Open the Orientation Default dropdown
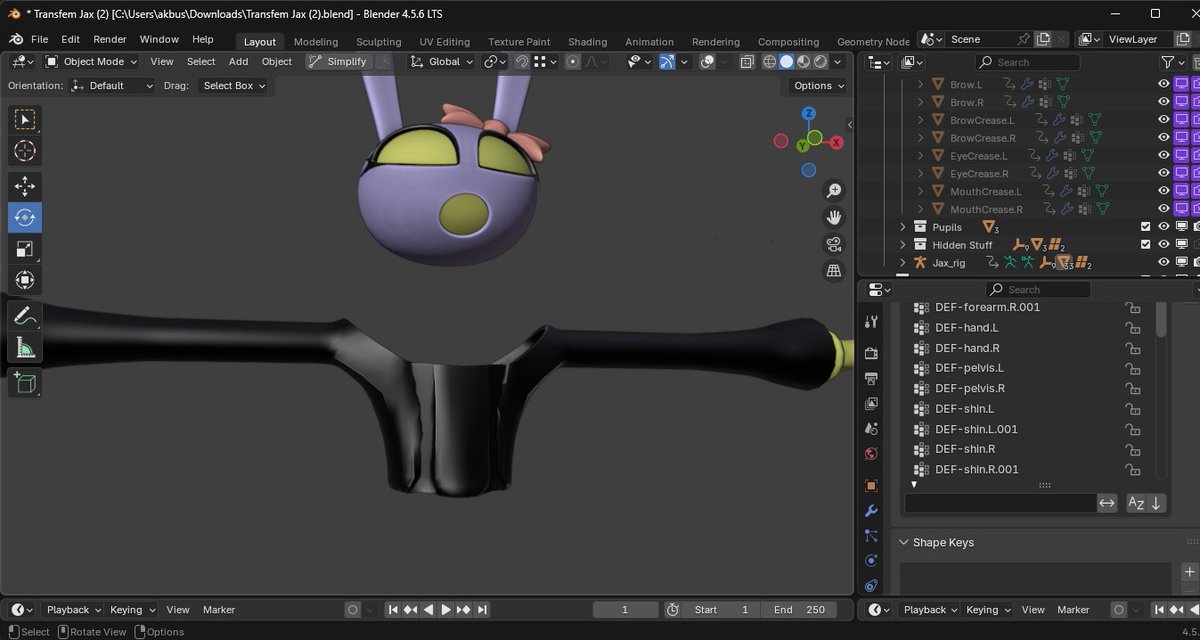Image resolution: width=1200 pixels, height=640 pixels. (x=113, y=86)
